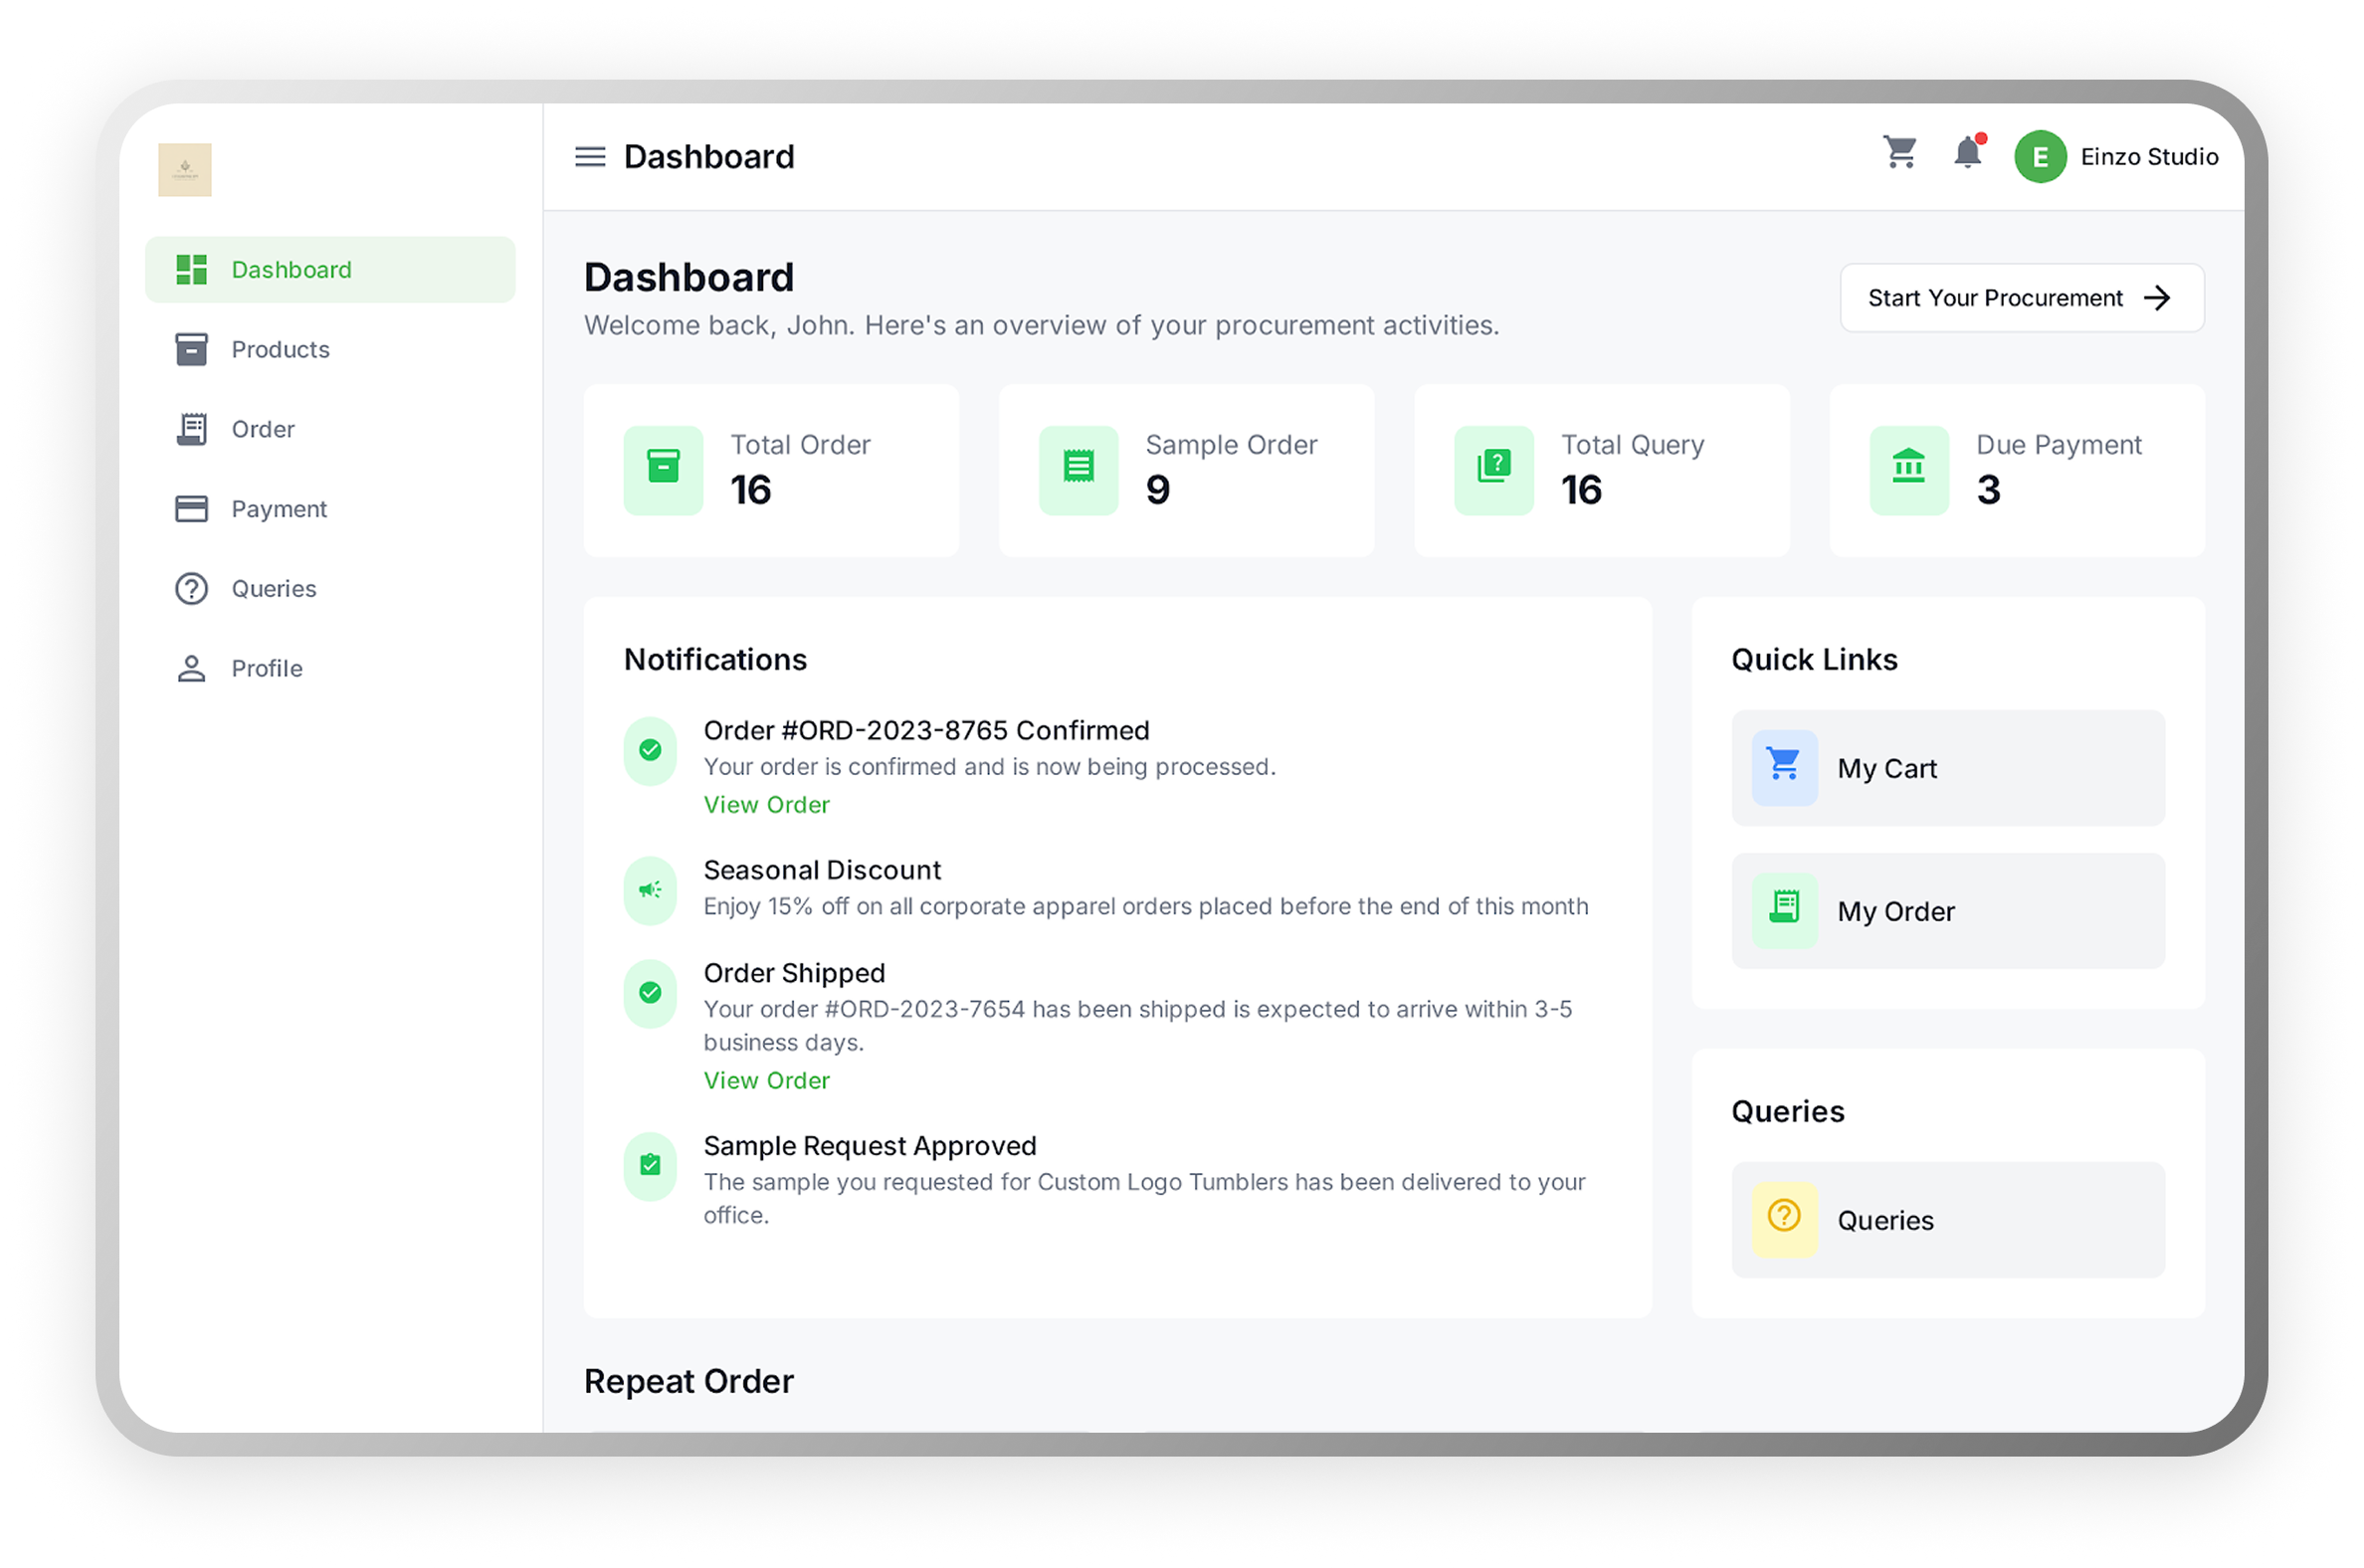Open the Profile sidebar item
The image size is (2364, 1568).
click(267, 669)
